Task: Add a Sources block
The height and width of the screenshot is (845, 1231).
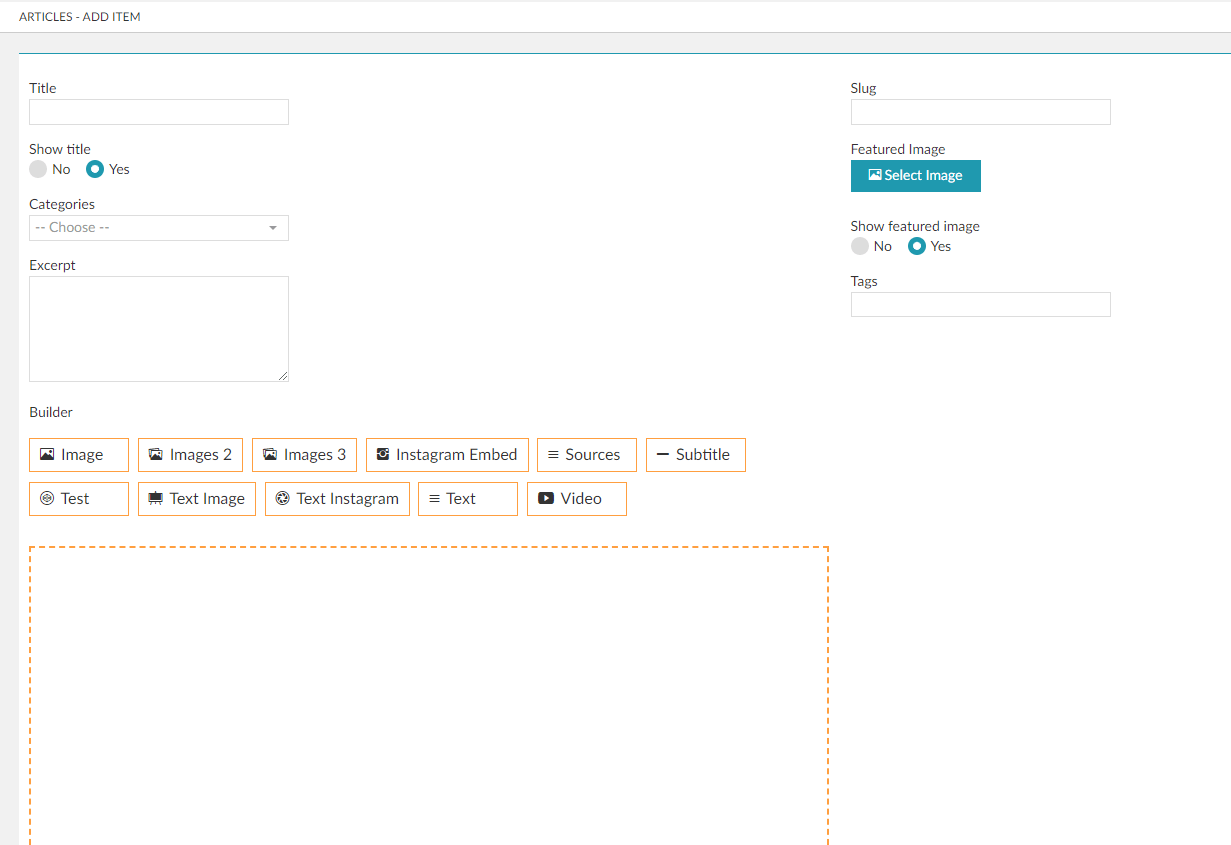Action: pos(587,455)
